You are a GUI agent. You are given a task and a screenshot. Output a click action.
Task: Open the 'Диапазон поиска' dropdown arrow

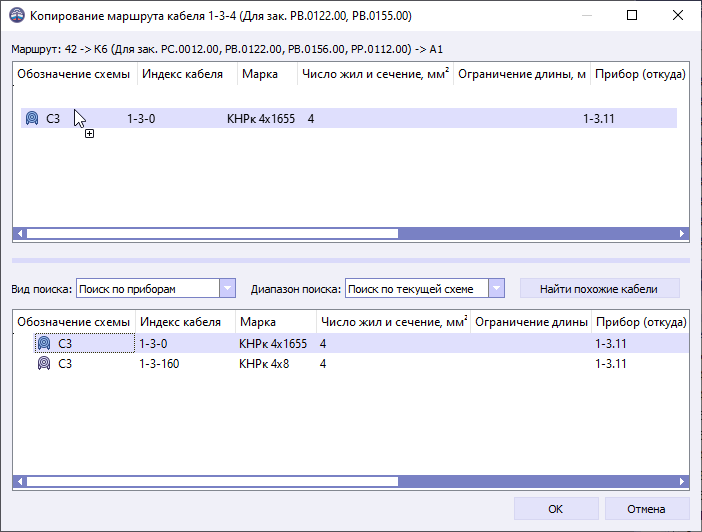tap(497, 289)
